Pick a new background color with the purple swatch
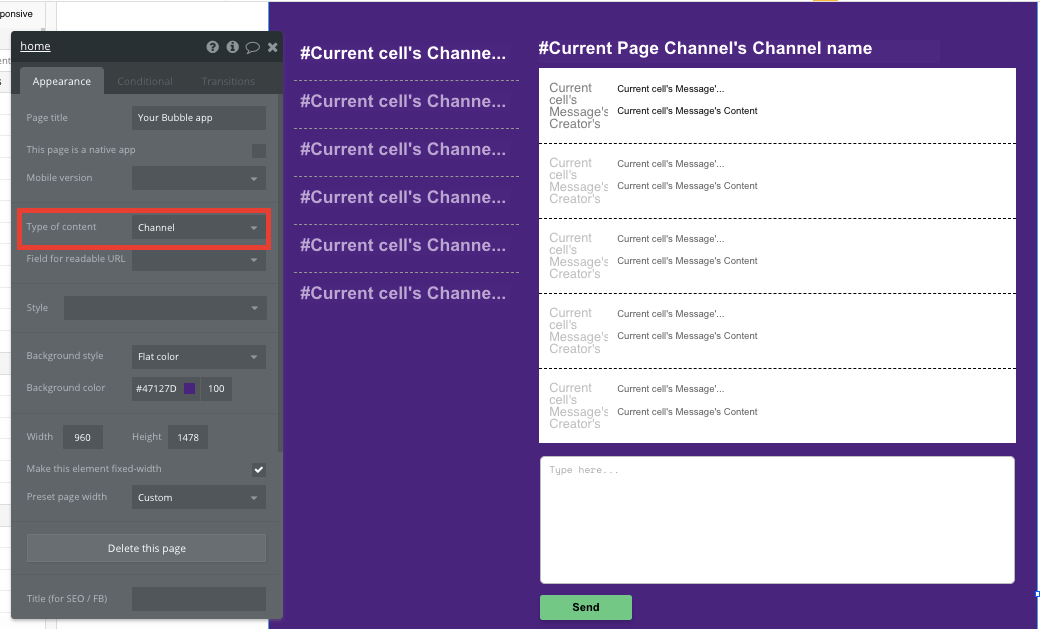Image resolution: width=1040 pixels, height=629 pixels. point(189,387)
